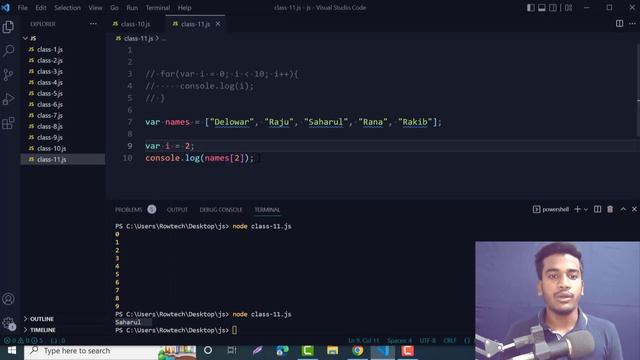Click the CRLF end-of-line status

coord(449,340)
